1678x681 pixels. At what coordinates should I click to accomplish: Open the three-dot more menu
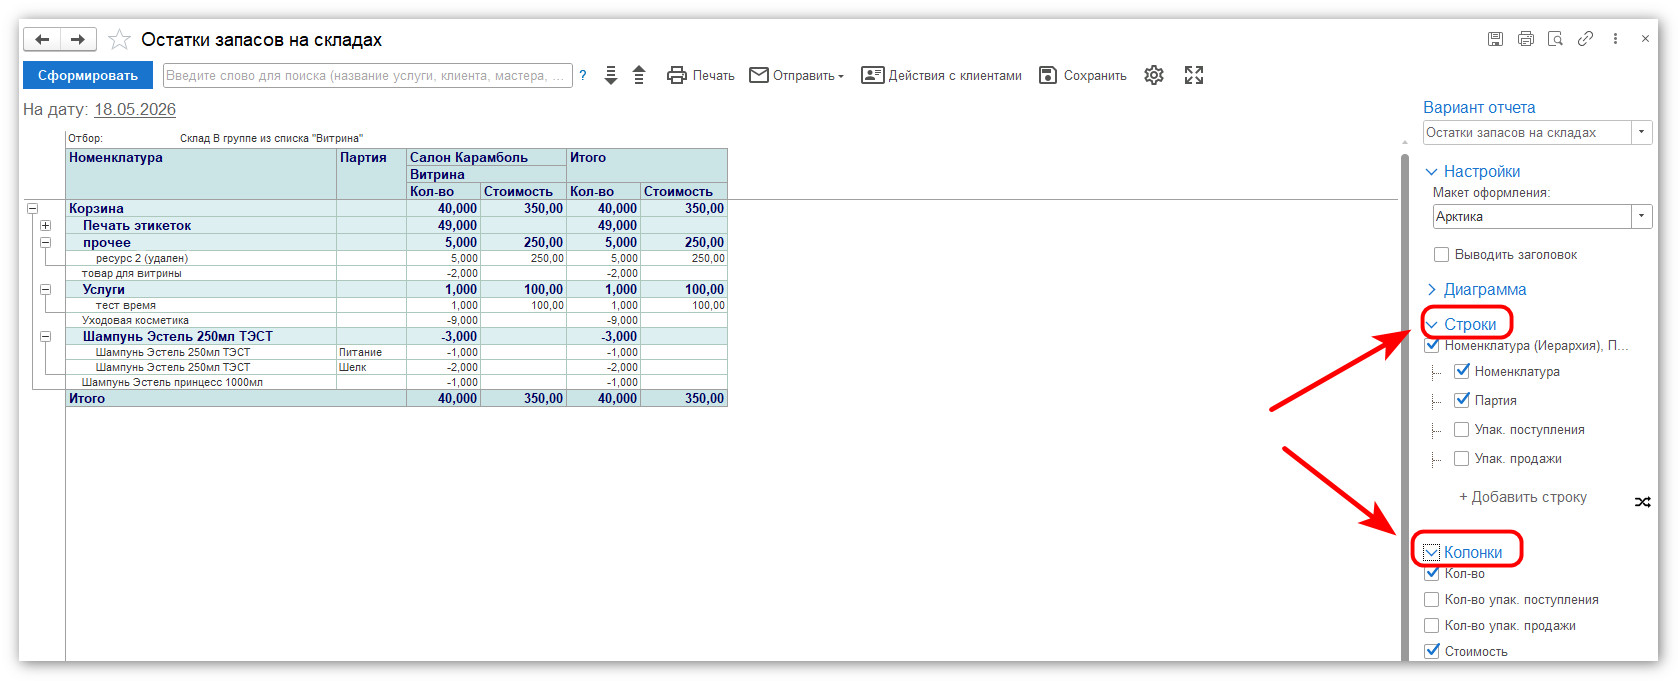(1615, 39)
